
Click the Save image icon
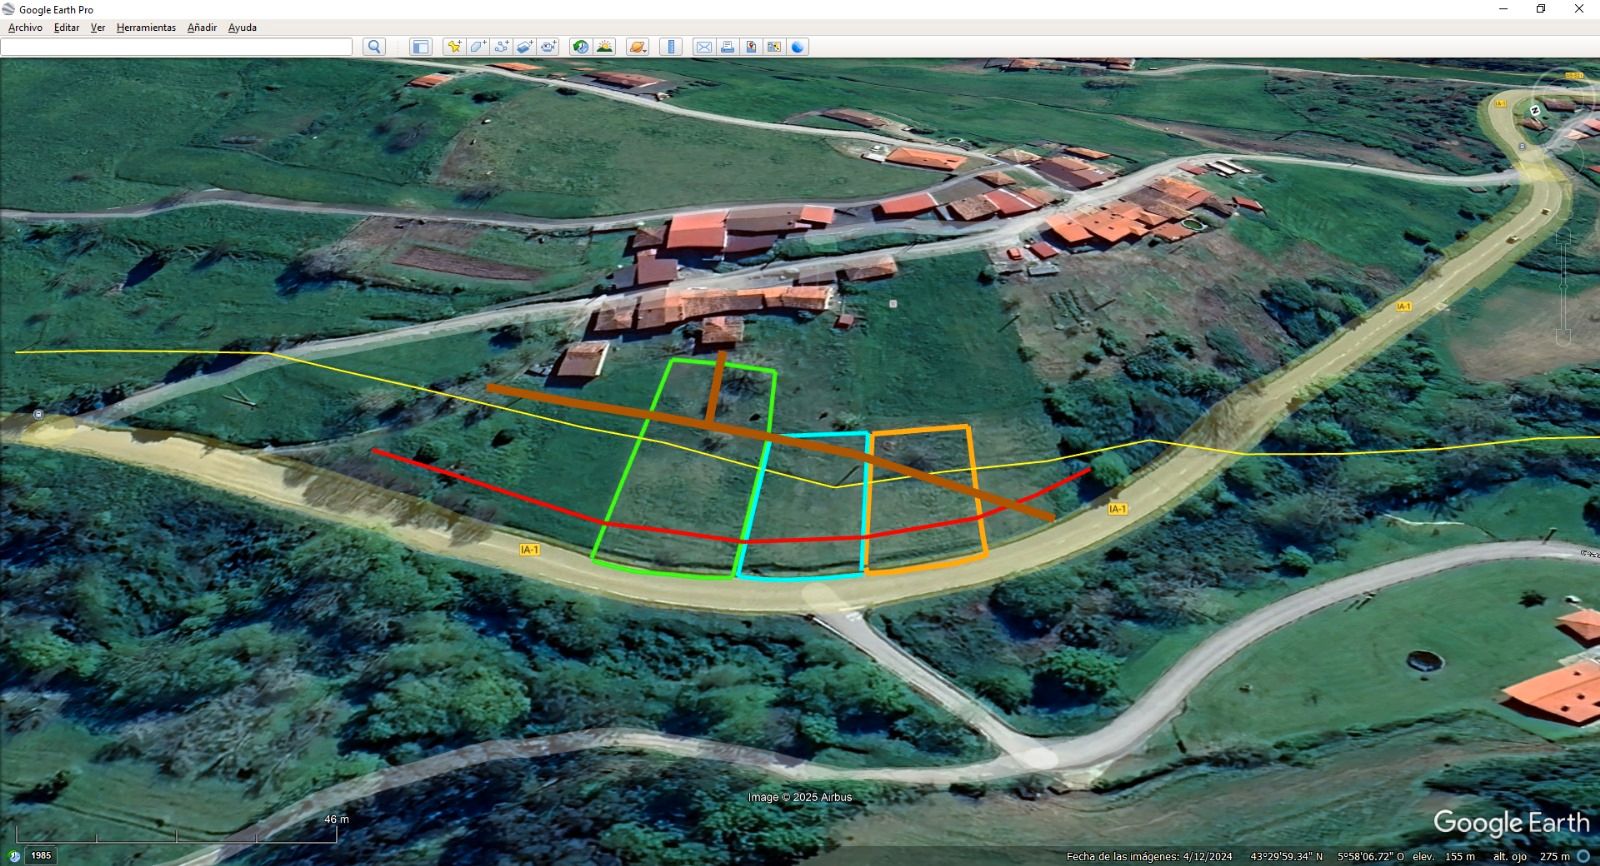click(x=751, y=47)
